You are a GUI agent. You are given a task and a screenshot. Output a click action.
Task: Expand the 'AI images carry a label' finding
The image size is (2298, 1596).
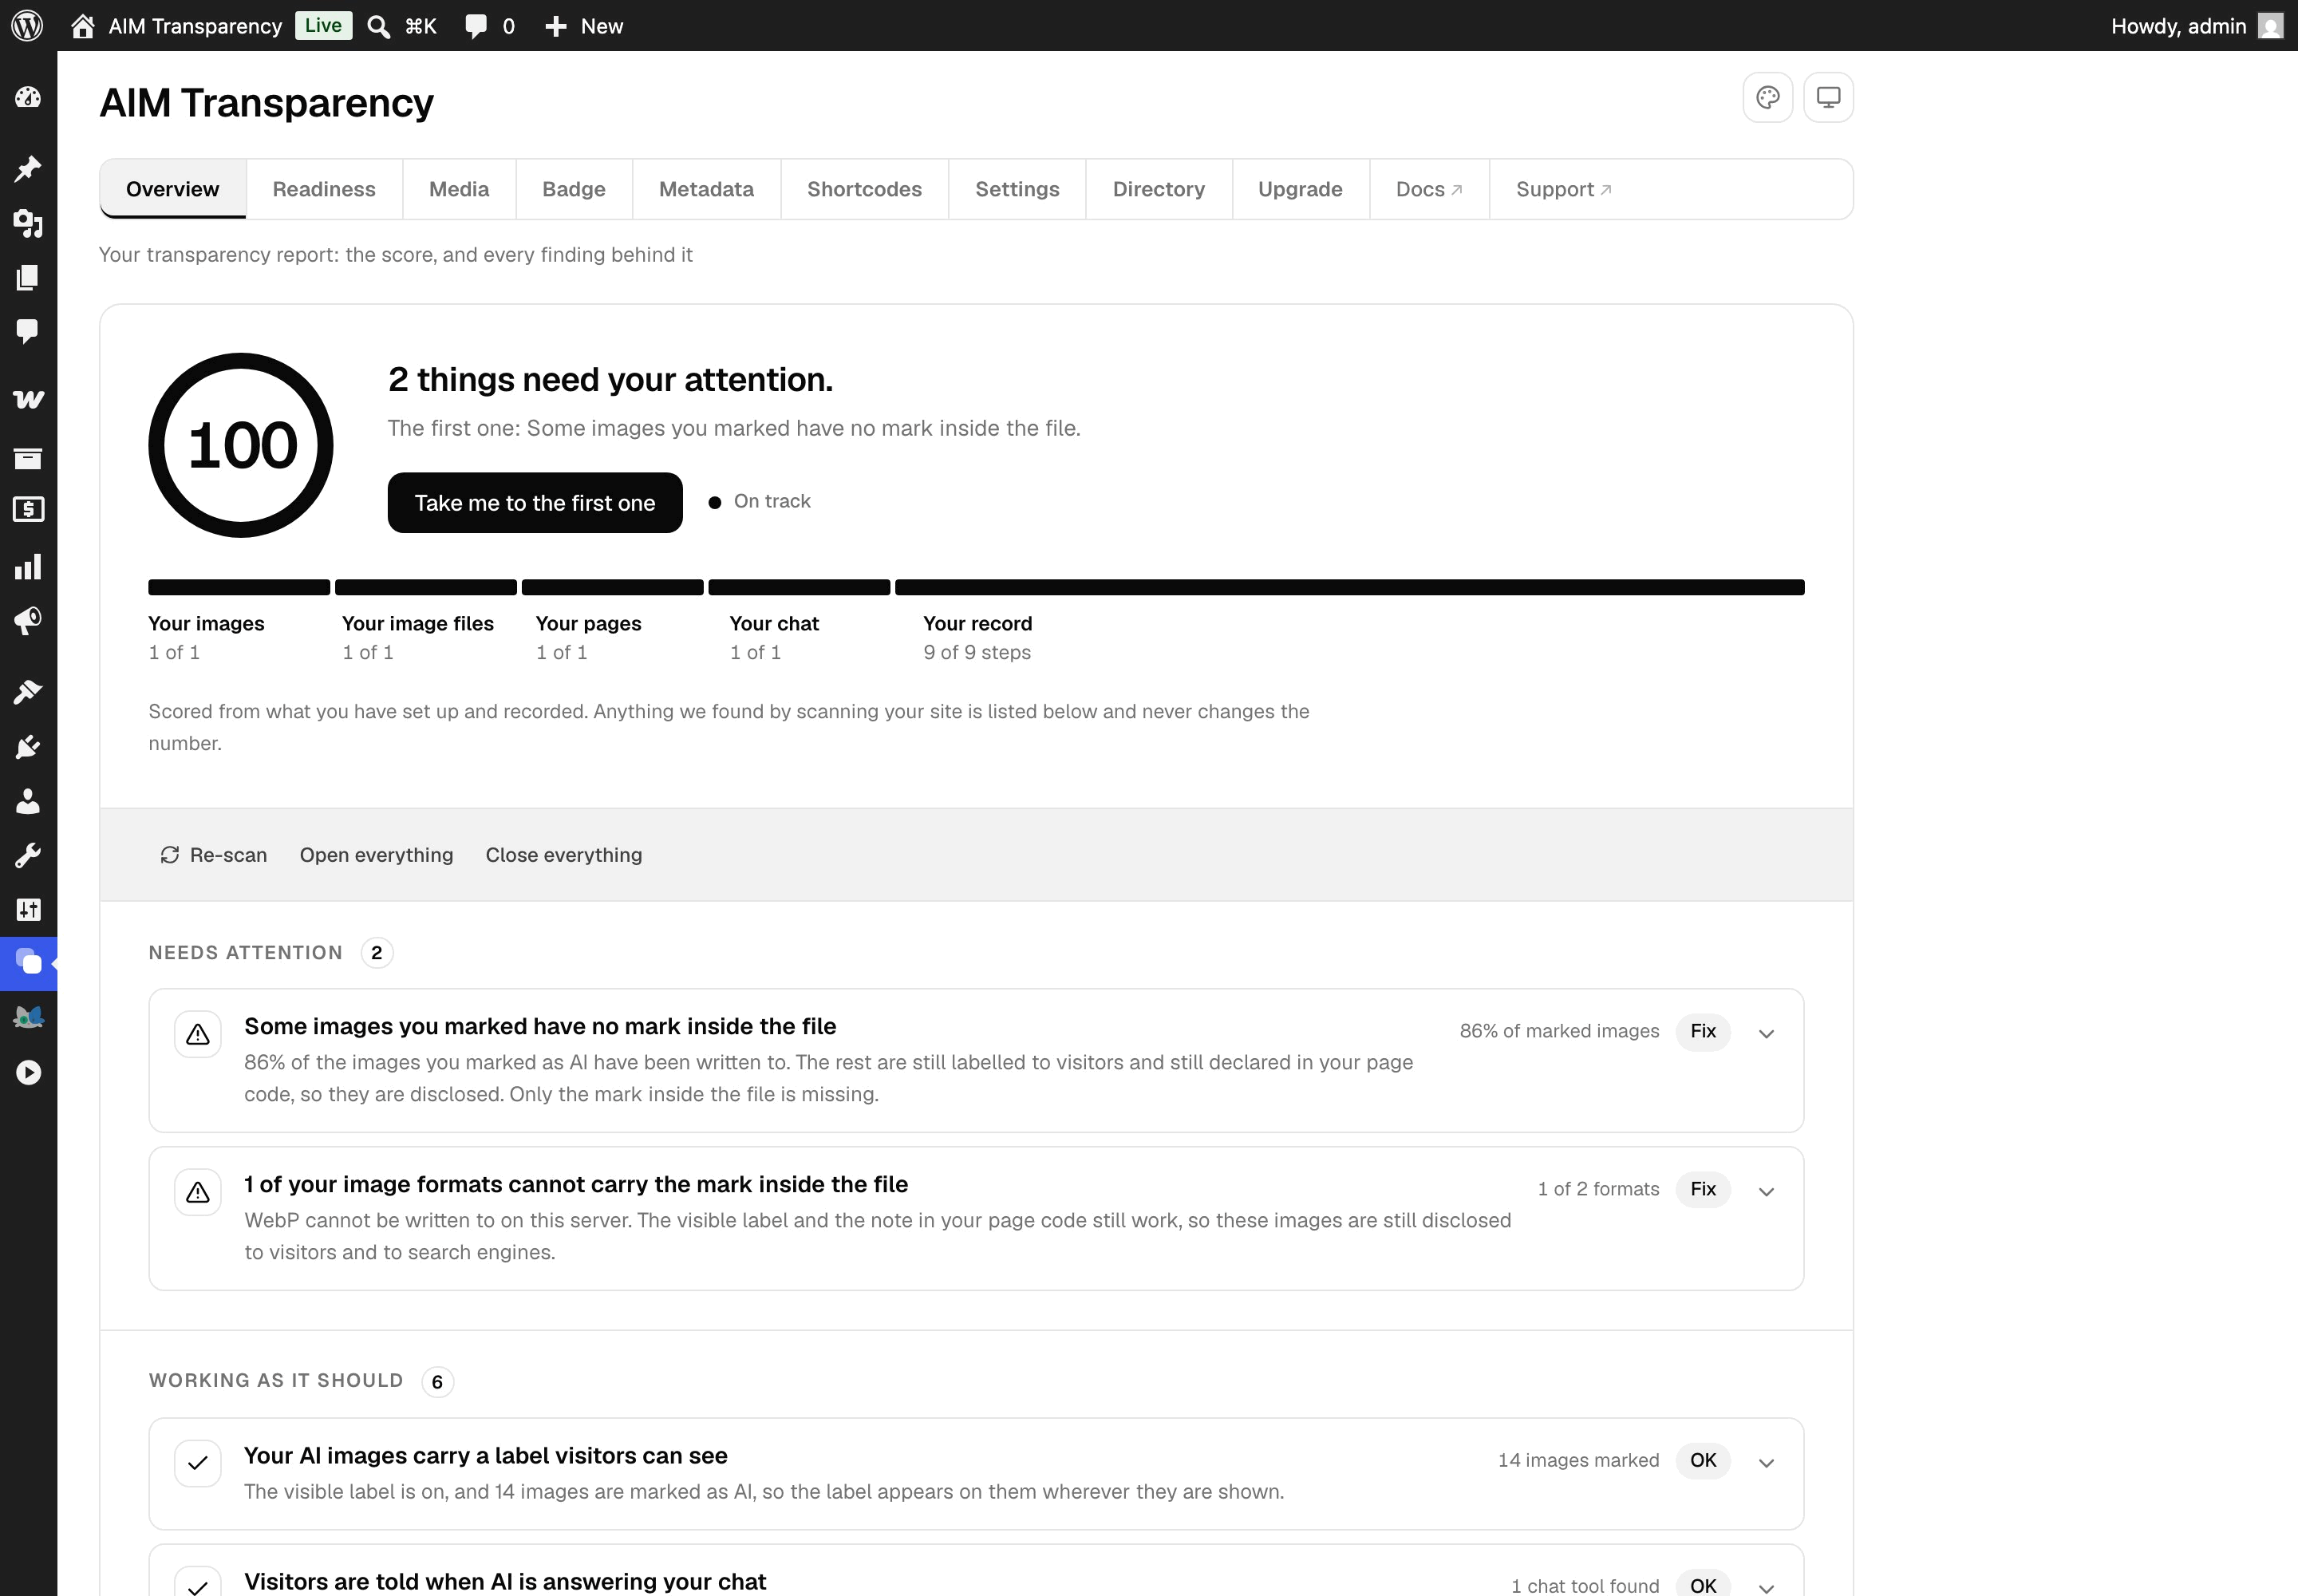[x=1766, y=1463]
